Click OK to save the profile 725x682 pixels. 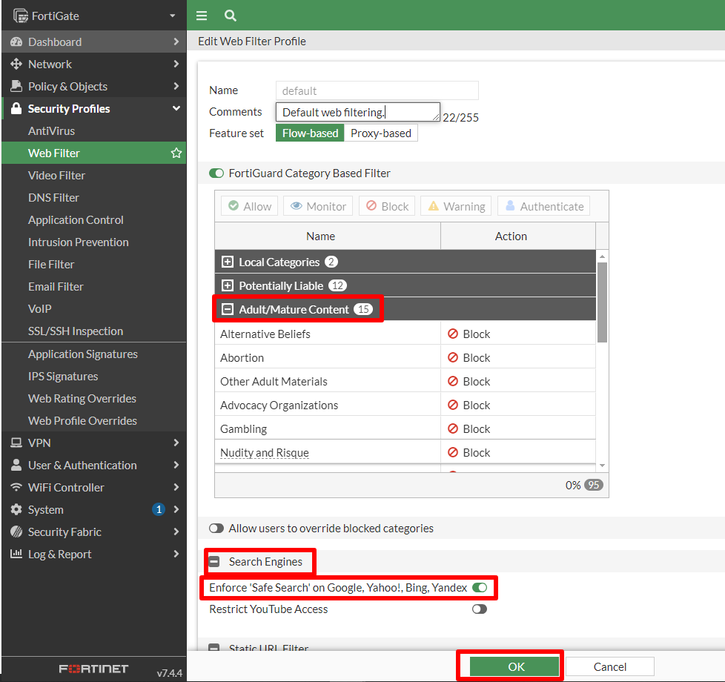tap(515, 667)
